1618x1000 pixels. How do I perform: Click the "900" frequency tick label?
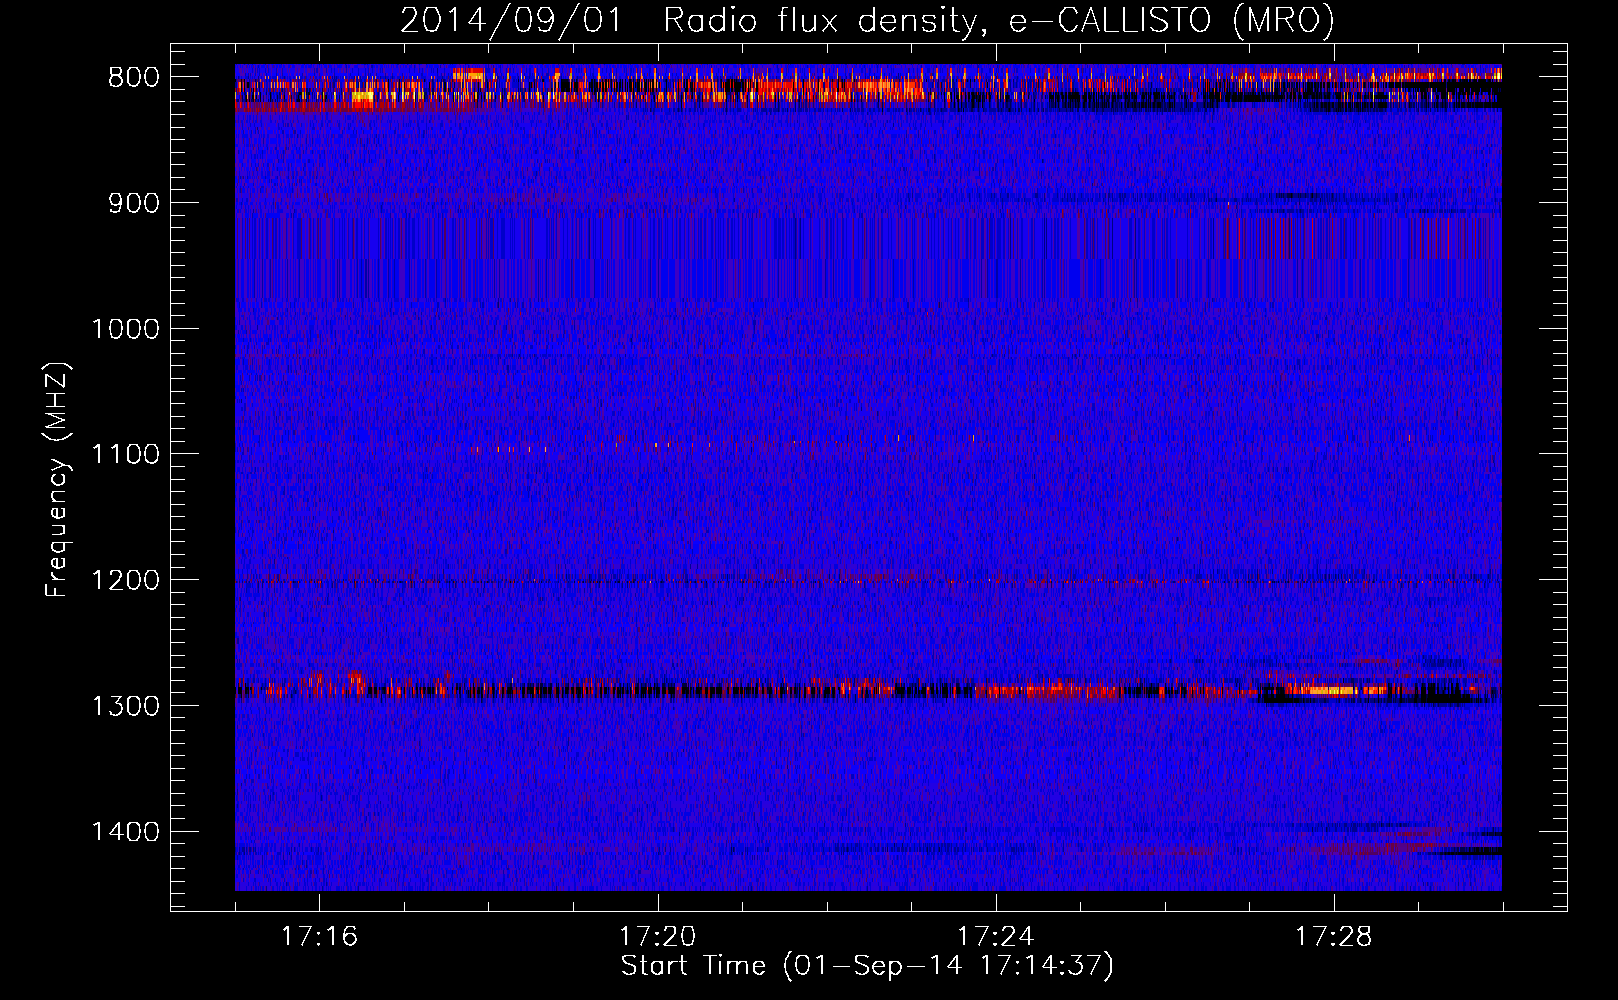(x=133, y=204)
